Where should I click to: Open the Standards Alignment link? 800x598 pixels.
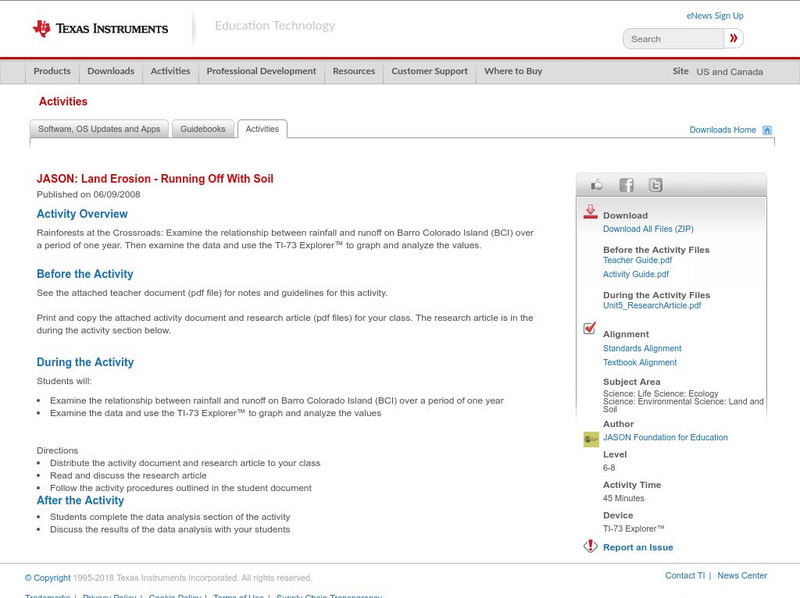pos(642,348)
